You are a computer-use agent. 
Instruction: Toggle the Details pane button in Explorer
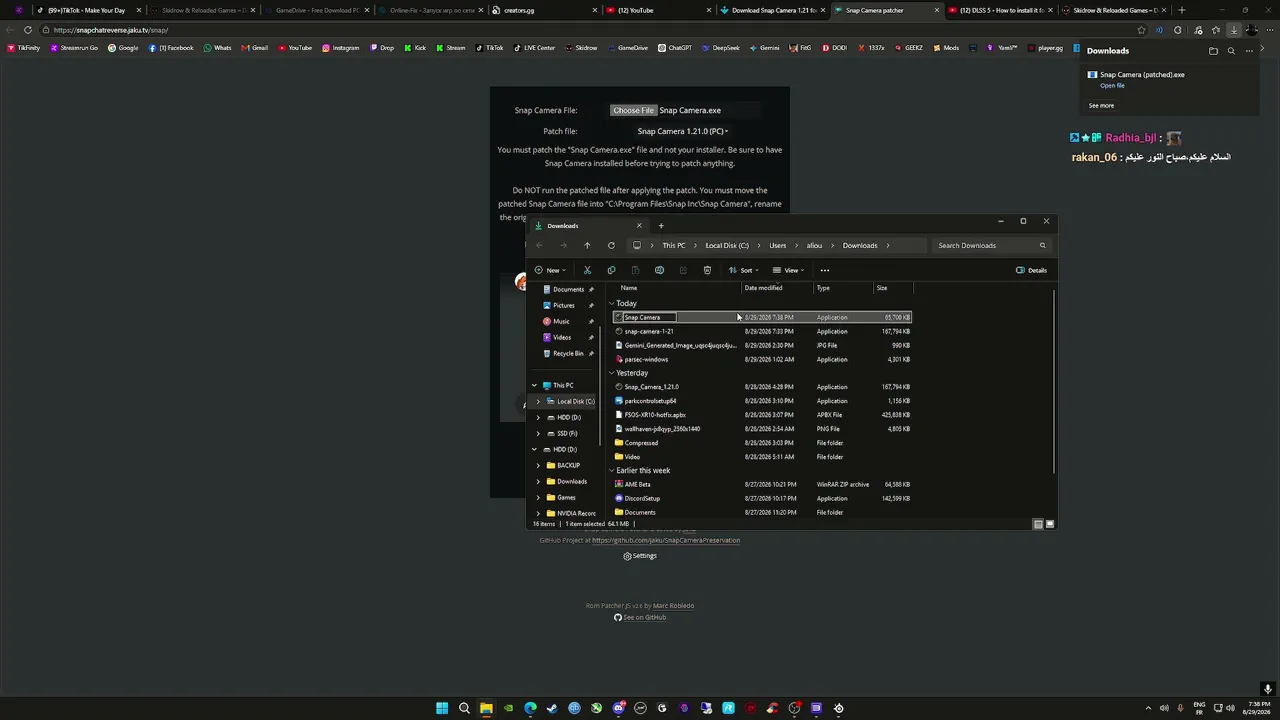1032,270
